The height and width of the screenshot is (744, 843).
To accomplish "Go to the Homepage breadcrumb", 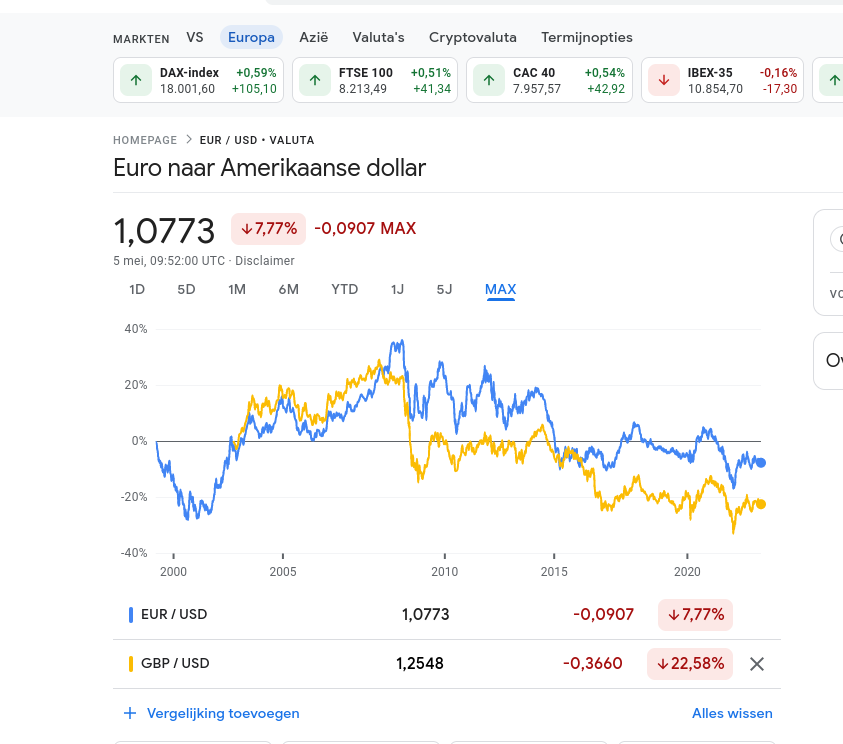I will (145, 140).
